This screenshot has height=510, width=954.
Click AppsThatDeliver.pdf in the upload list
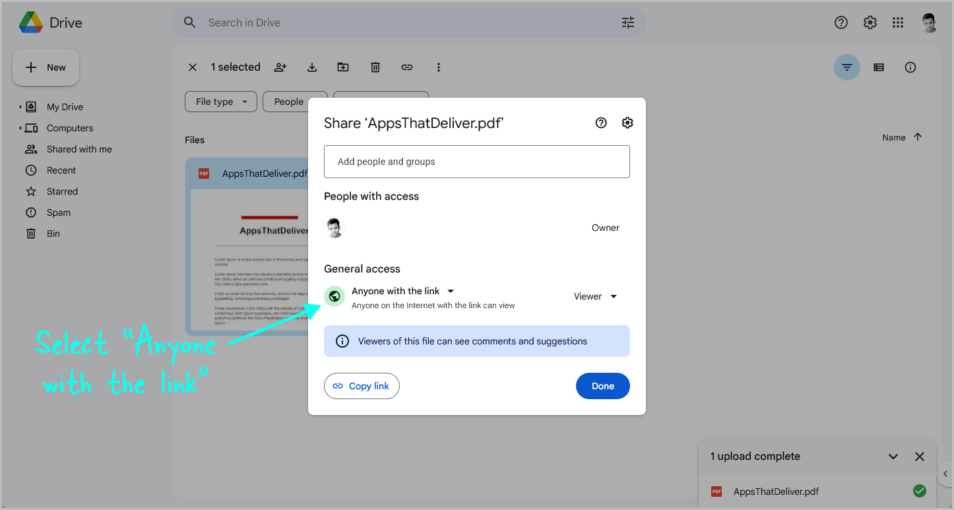776,491
